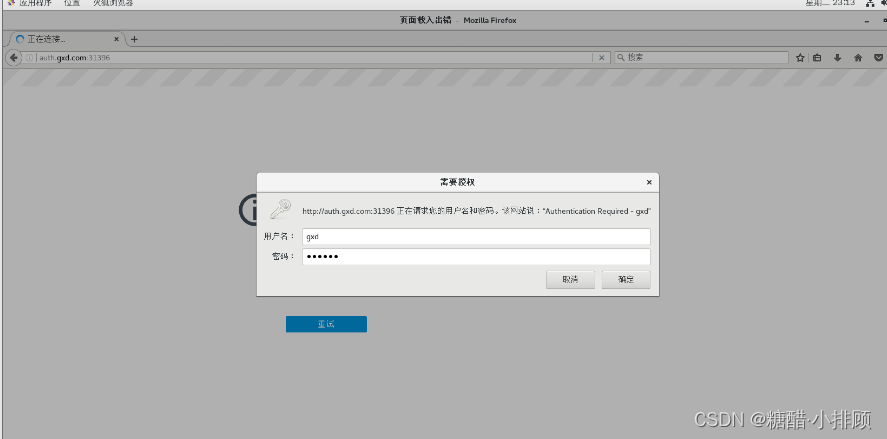Select the '正在连接...' tab
The height and width of the screenshot is (439, 887).
[67, 40]
